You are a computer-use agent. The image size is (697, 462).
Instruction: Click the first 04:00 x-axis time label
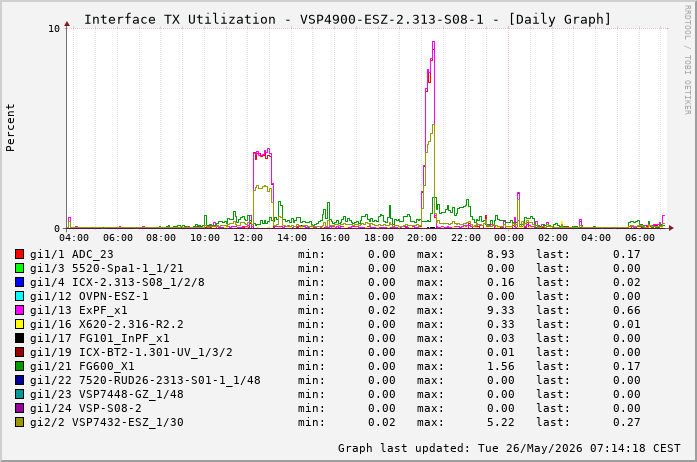74,238
